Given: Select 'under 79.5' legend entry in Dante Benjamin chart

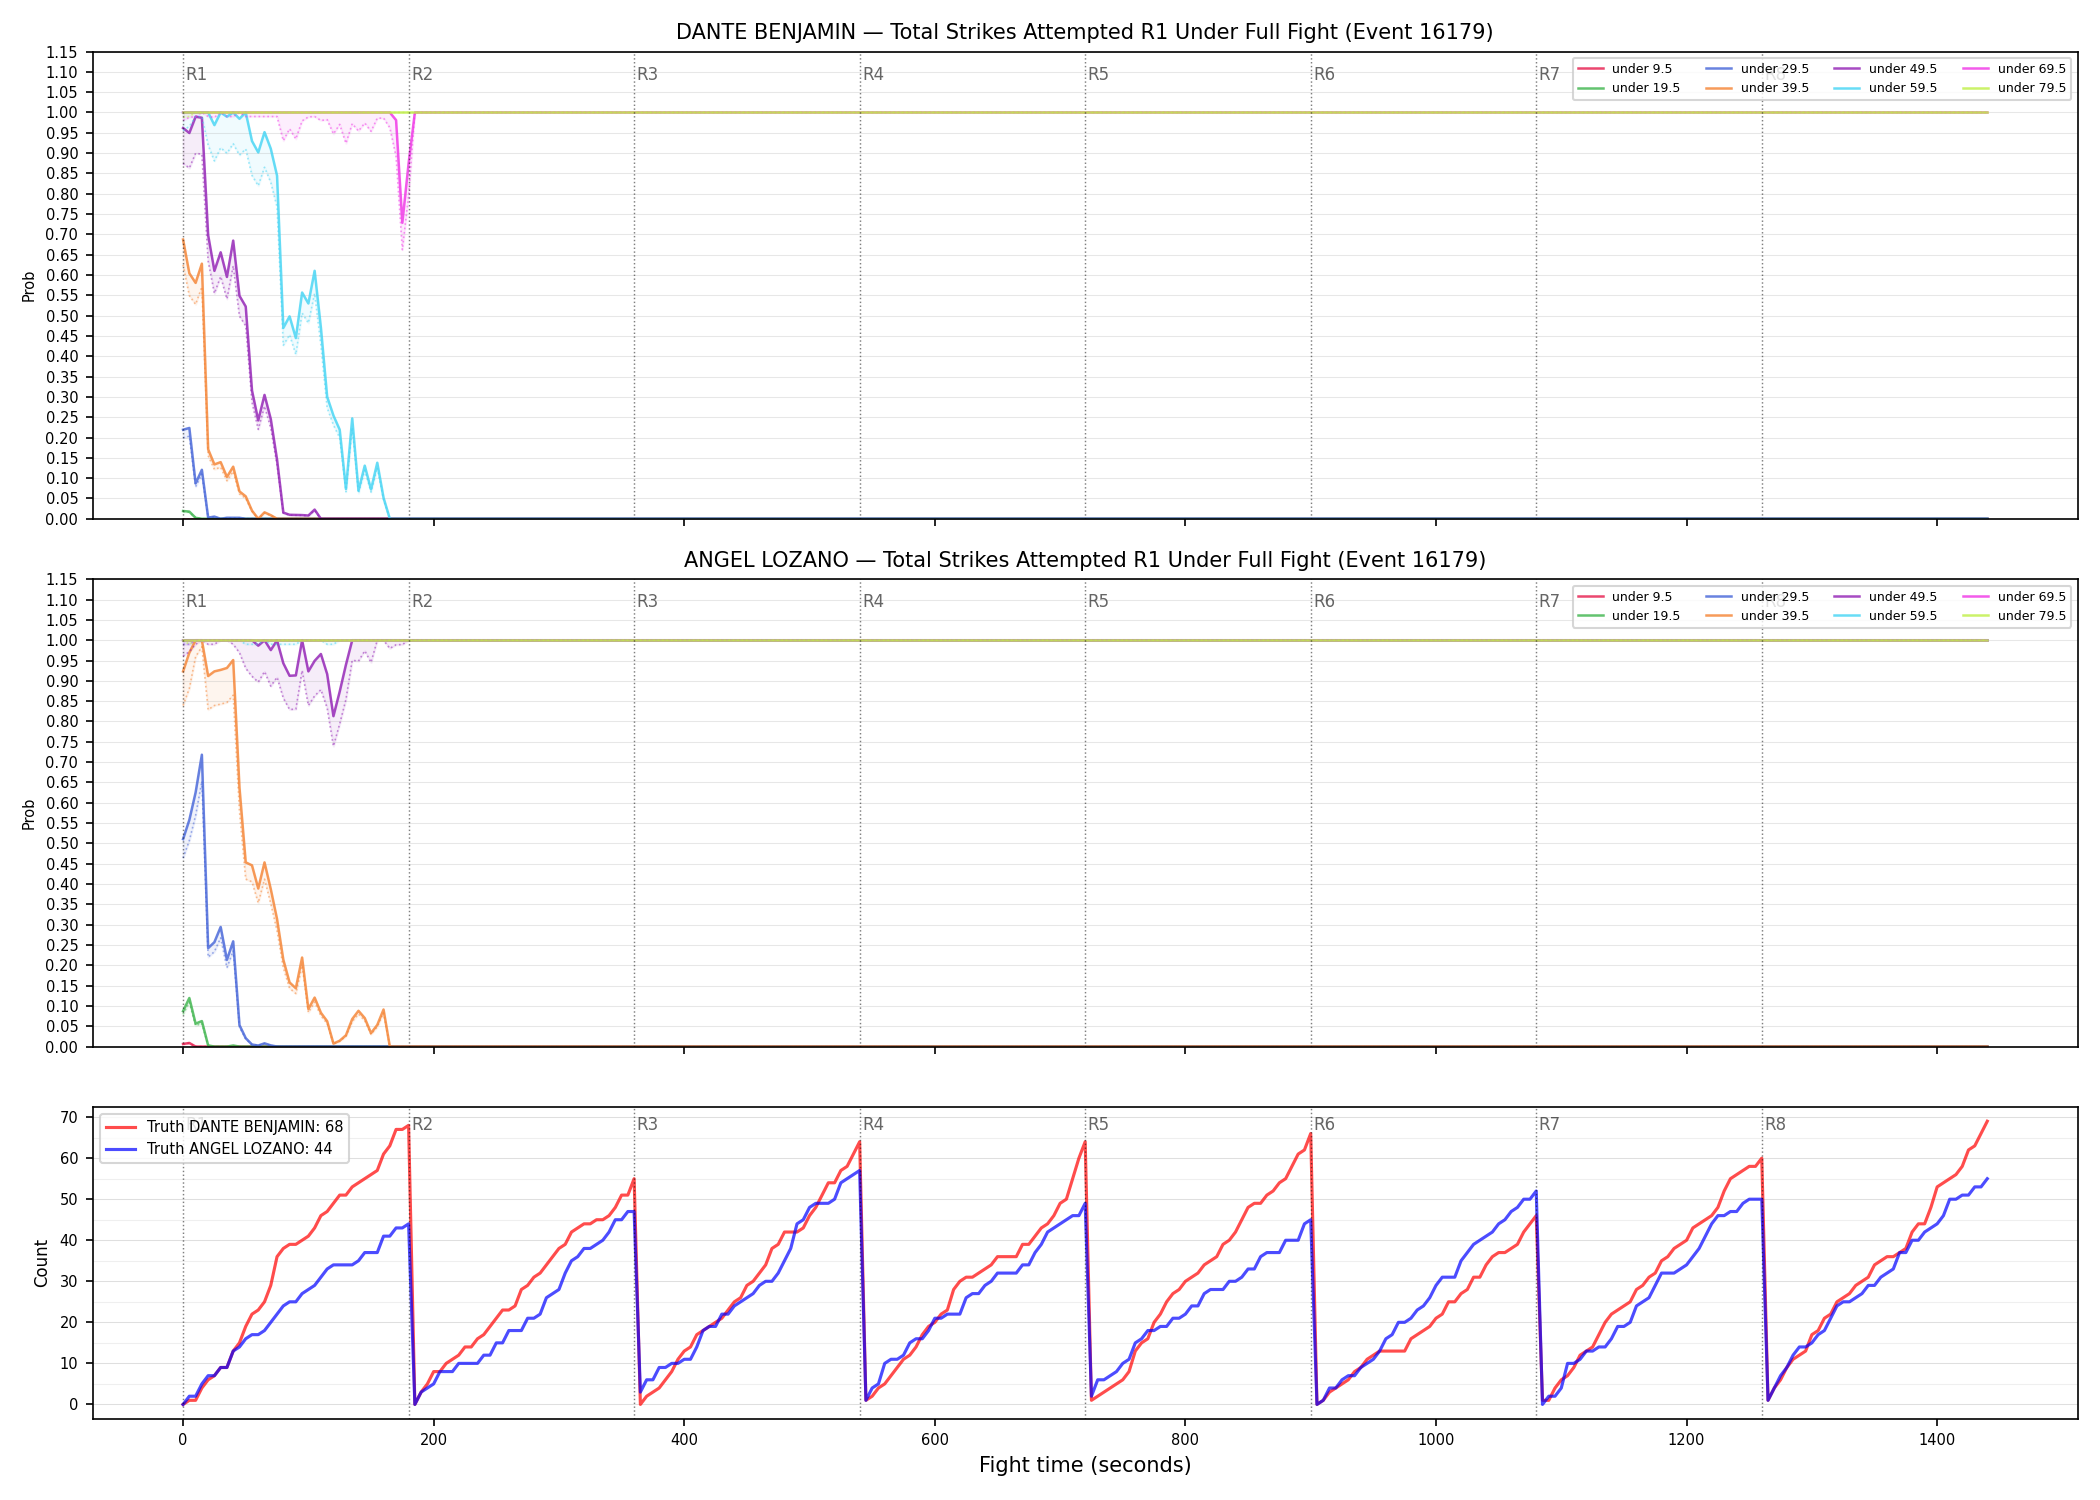Looking at the screenshot, I should (2015, 88).
